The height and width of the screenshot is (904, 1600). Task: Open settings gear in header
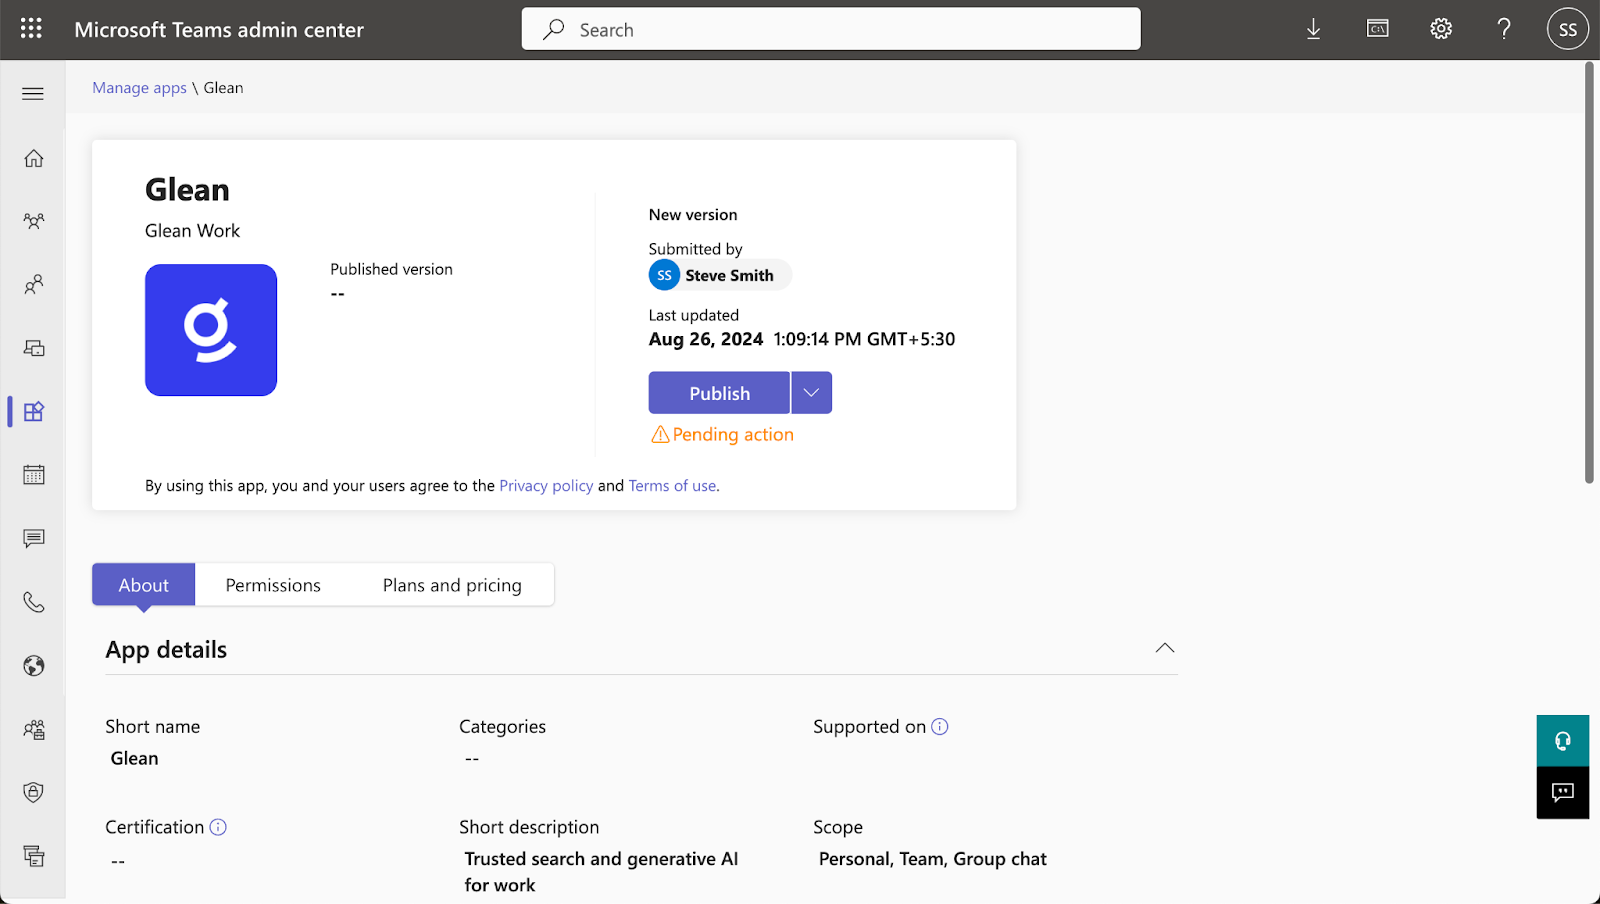(x=1441, y=29)
